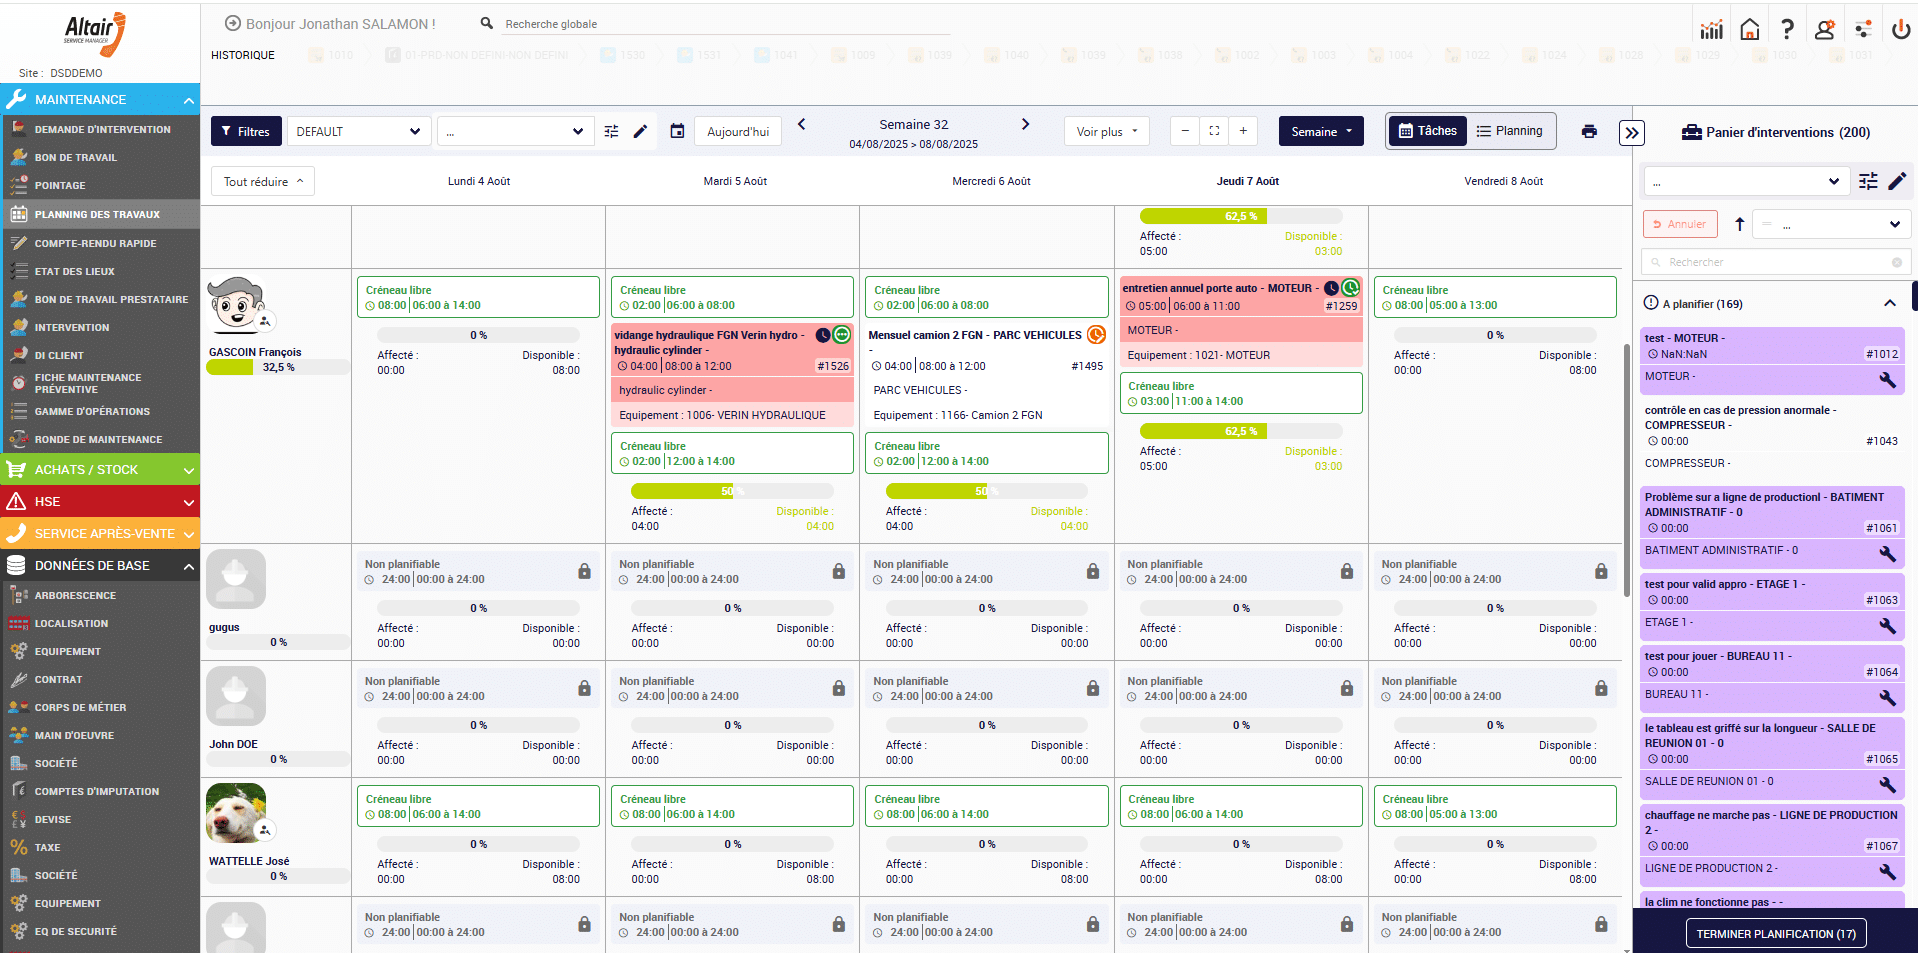1918x953 pixels.
Task: Click GASCOIN François 32,5 % progress bar
Action: [x=278, y=367]
